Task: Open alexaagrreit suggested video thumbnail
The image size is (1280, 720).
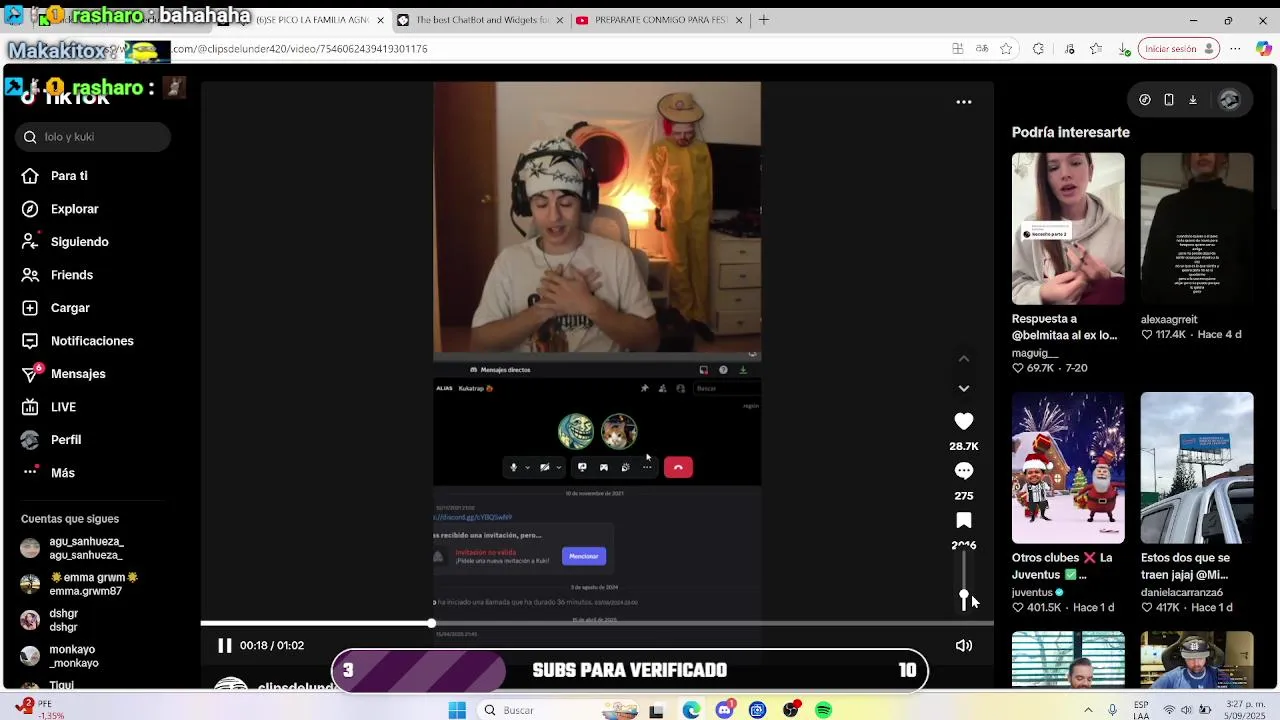Action: point(1197,229)
